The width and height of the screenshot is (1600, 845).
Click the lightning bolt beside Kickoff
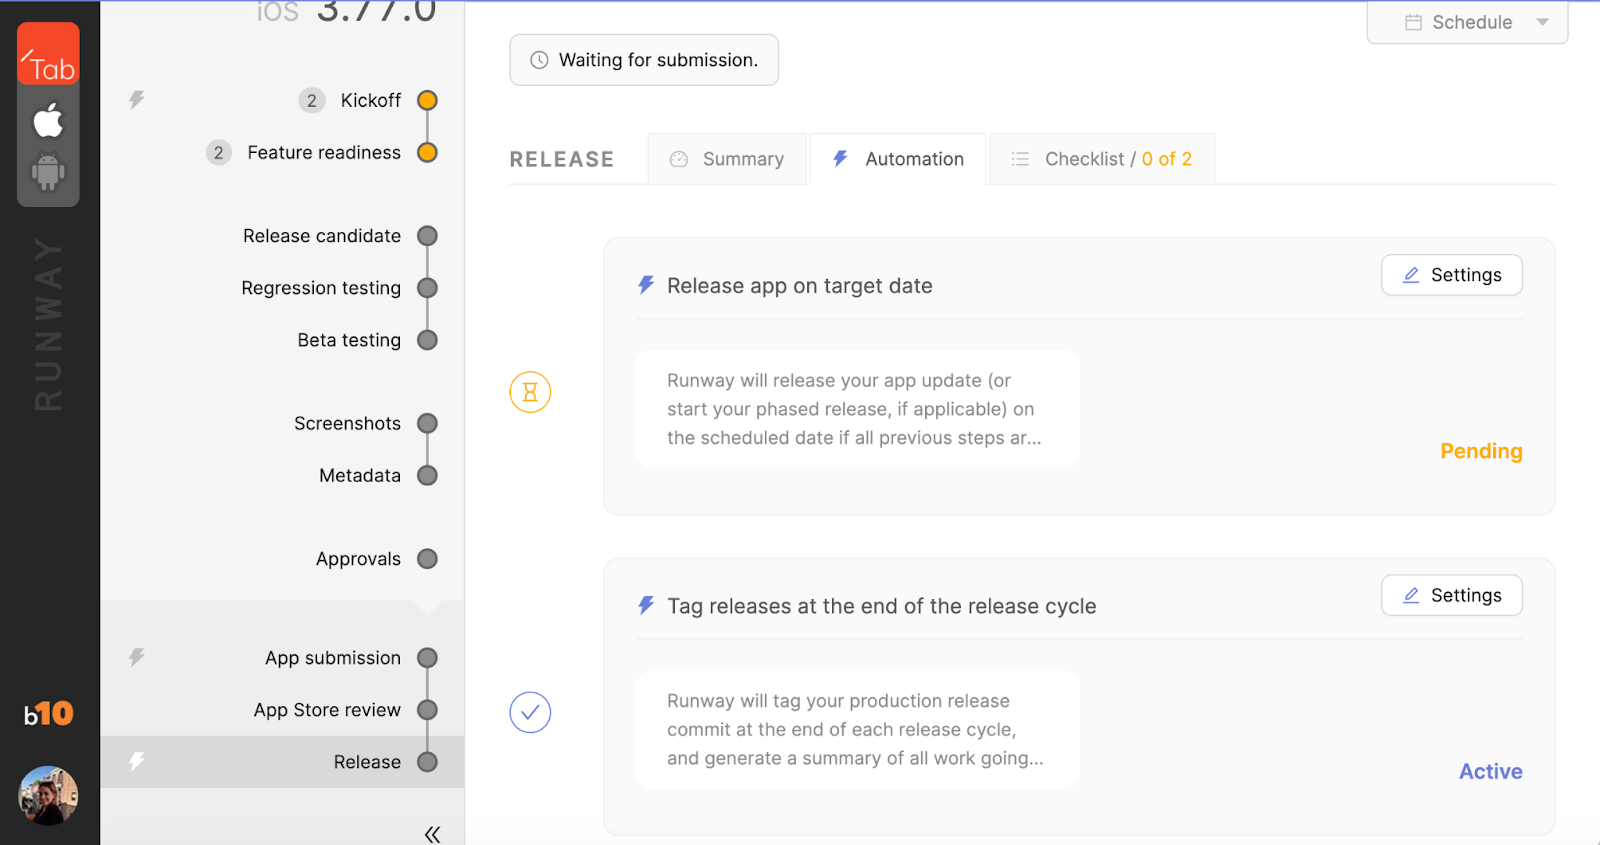pyautogui.click(x=137, y=100)
